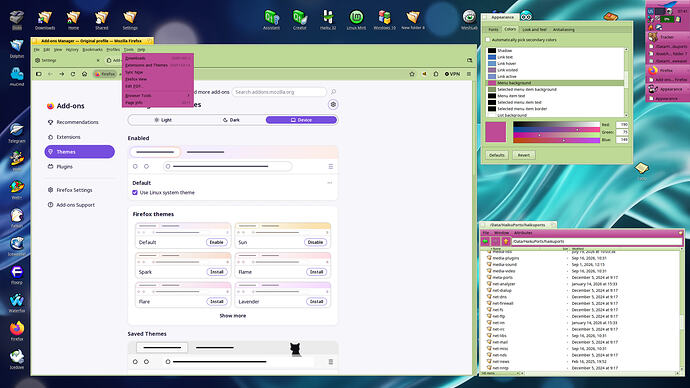Open the Firefox desktop icon

(17, 331)
